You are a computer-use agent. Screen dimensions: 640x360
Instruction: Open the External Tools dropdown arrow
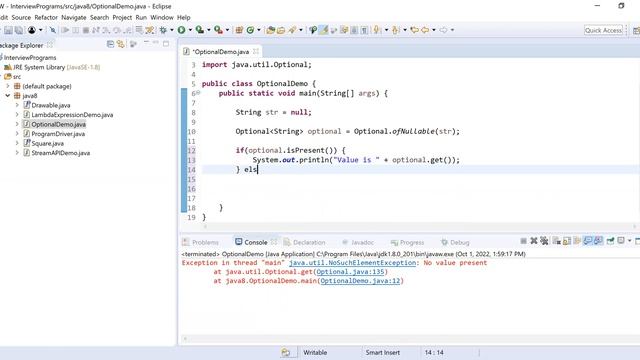tap(227, 30)
